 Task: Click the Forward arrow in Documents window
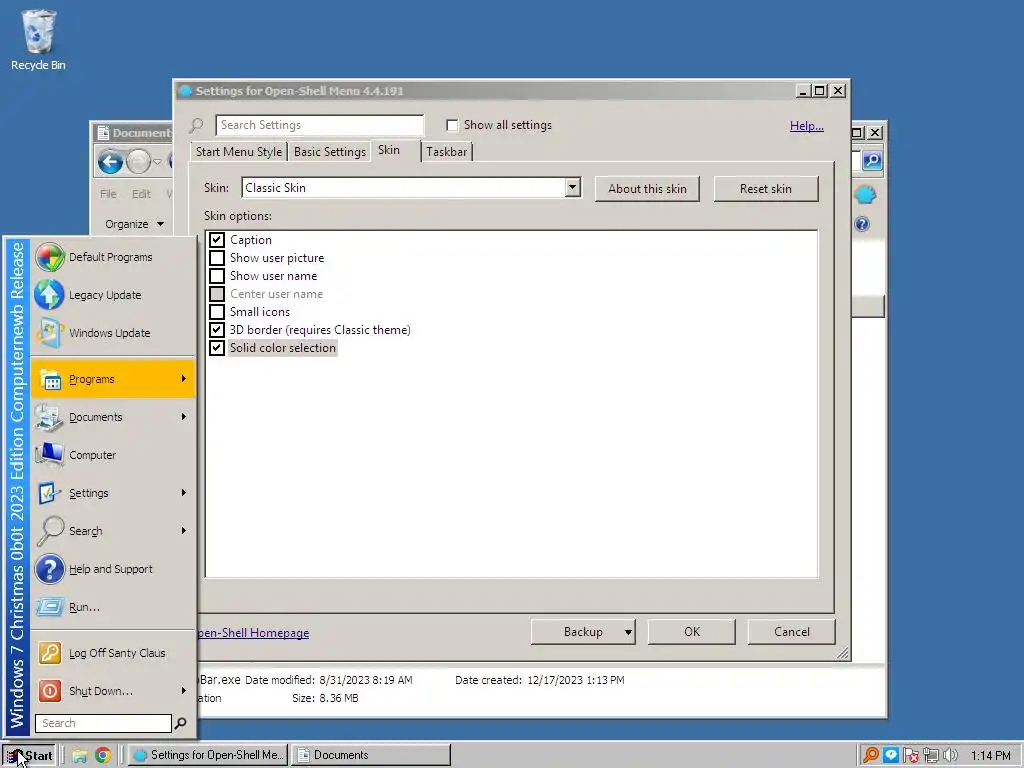(138, 161)
